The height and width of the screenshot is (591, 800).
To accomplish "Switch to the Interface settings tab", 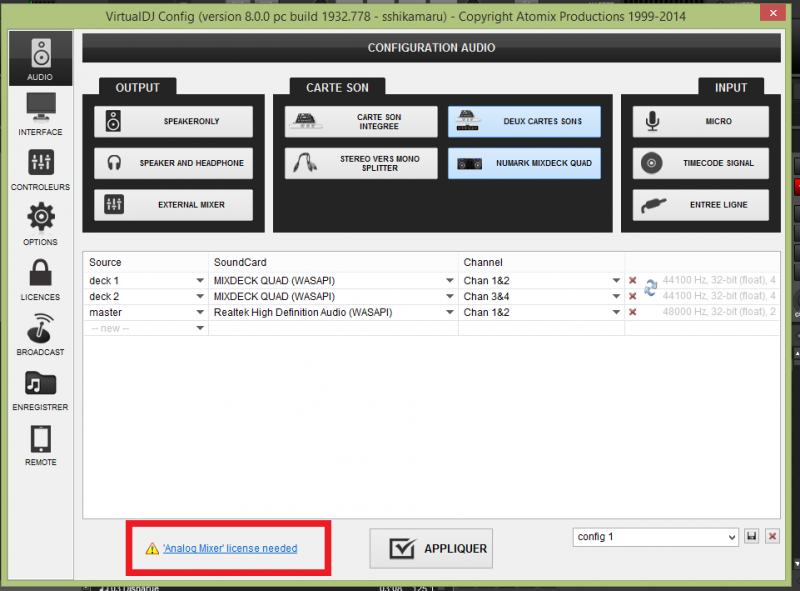I will click(x=40, y=114).
